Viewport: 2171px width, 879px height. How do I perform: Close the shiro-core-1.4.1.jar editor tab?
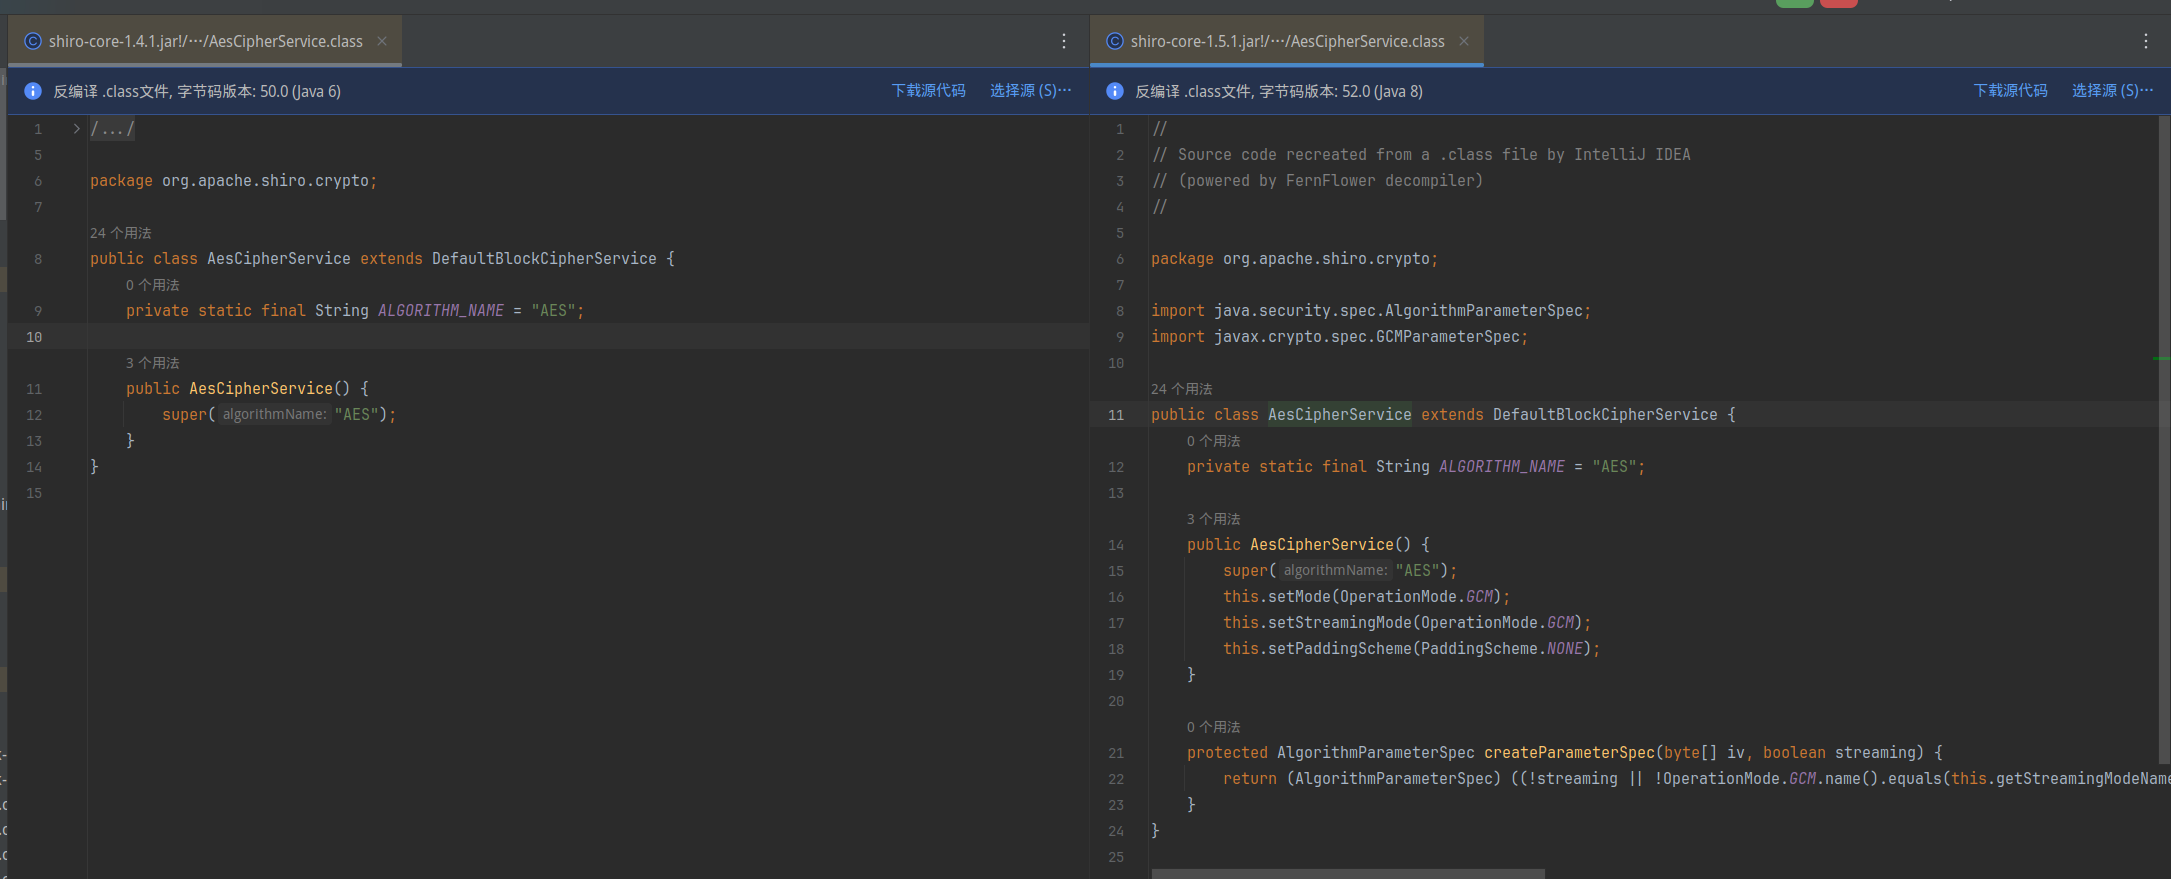point(382,41)
